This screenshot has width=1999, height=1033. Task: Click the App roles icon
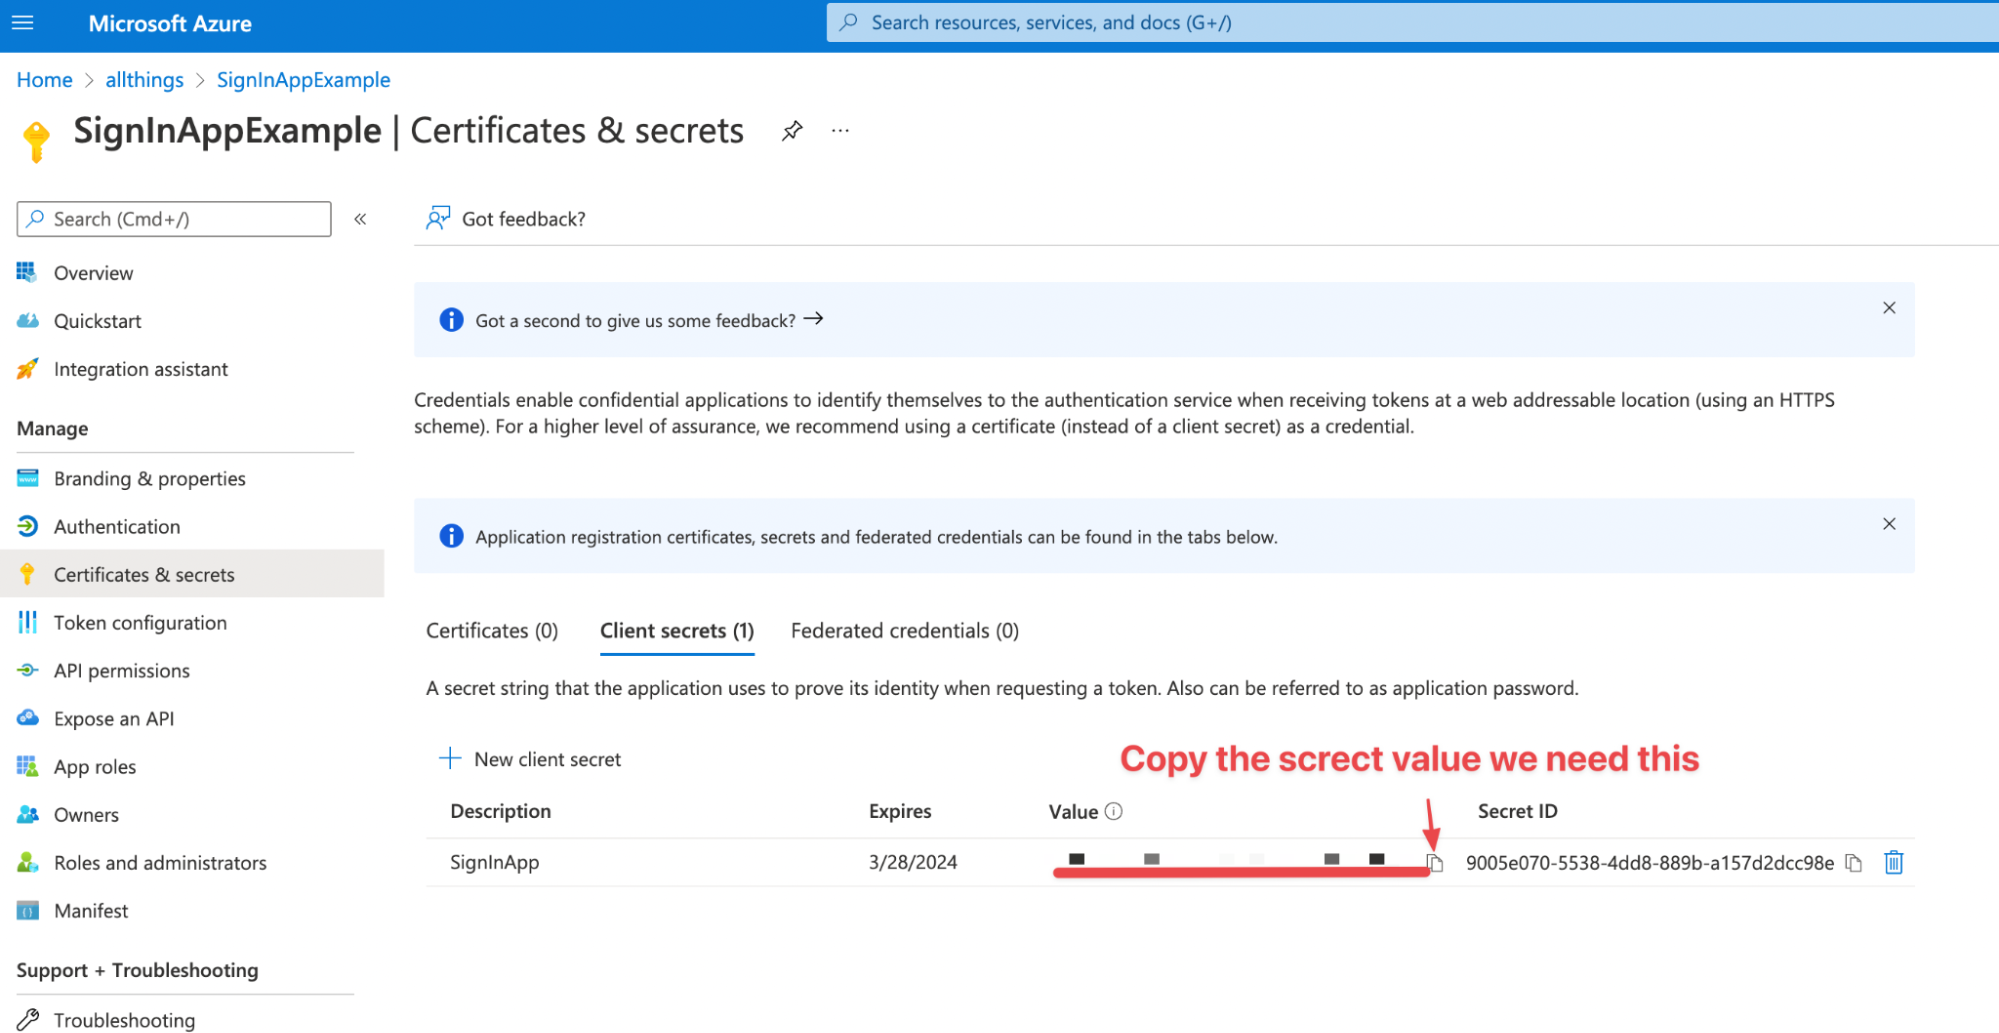[x=27, y=766]
